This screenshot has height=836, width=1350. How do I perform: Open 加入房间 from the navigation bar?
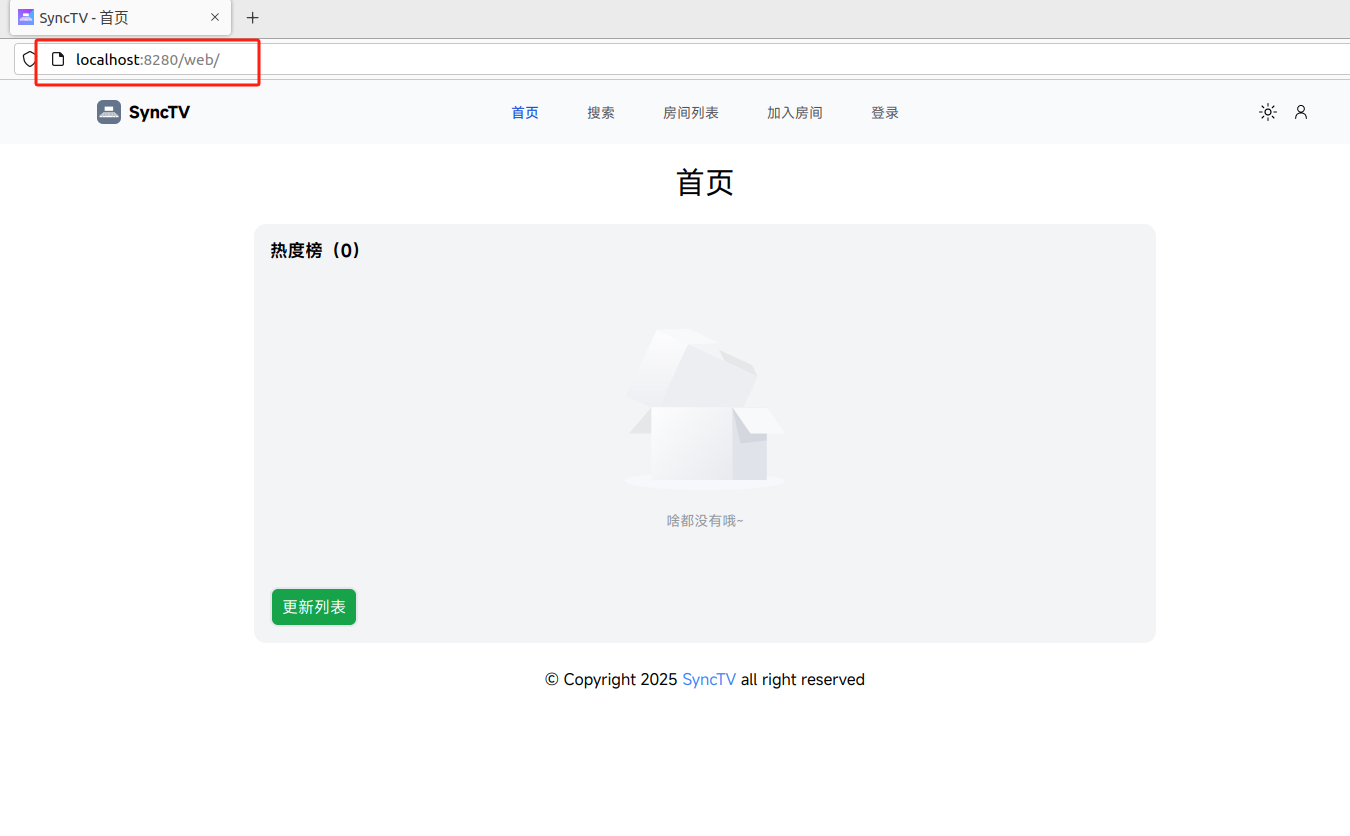(795, 112)
